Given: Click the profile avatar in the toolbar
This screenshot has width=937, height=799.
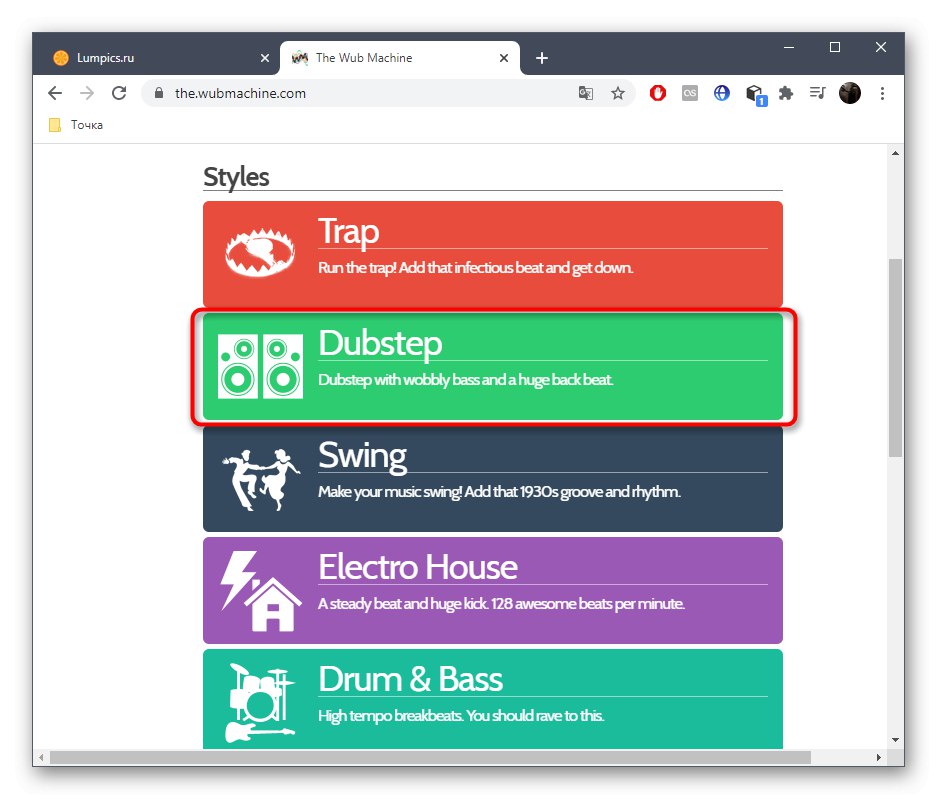Looking at the screenshot, I should (850, 93).
